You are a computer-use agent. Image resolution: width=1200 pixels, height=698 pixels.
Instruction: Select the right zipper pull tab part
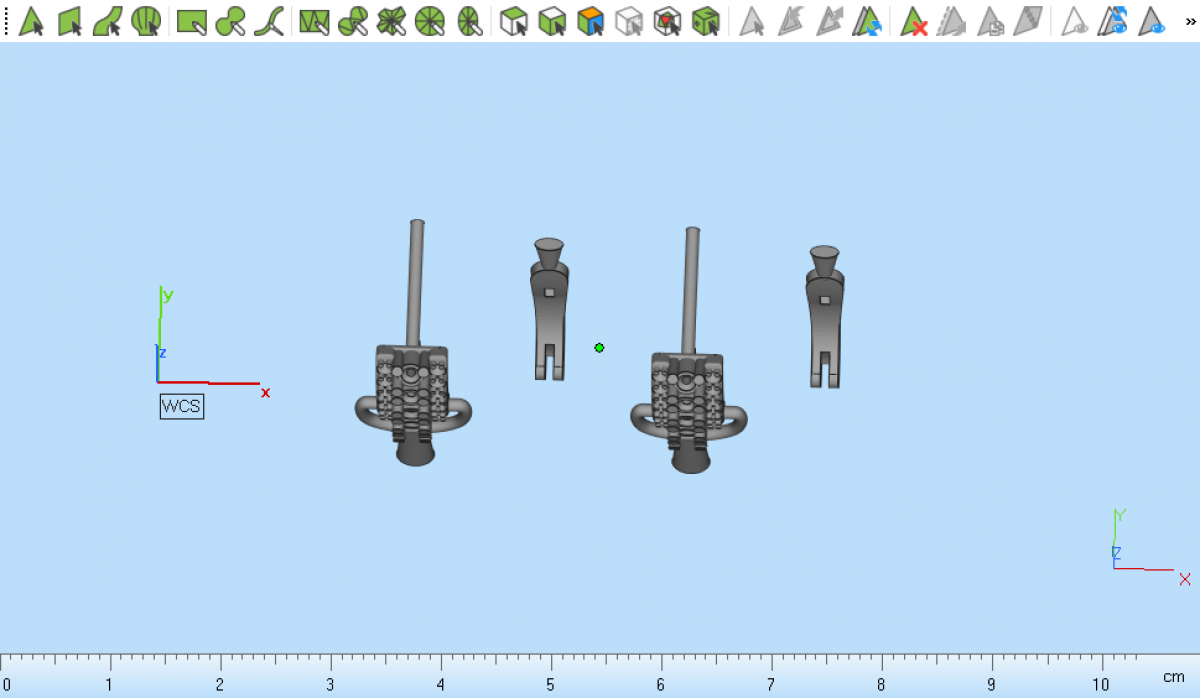(x=825, y=316)
